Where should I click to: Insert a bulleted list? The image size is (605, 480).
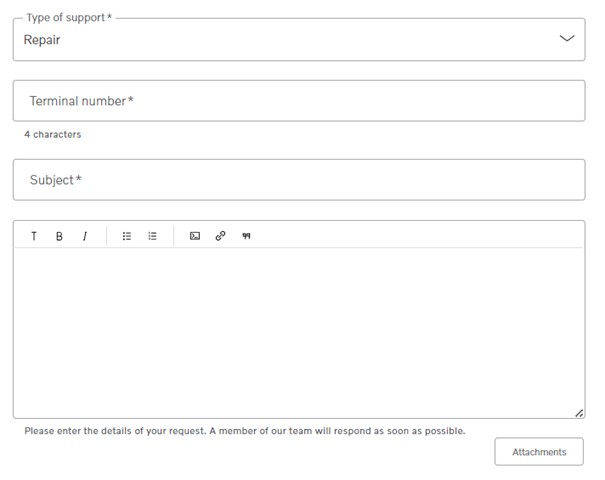(127, 236)
